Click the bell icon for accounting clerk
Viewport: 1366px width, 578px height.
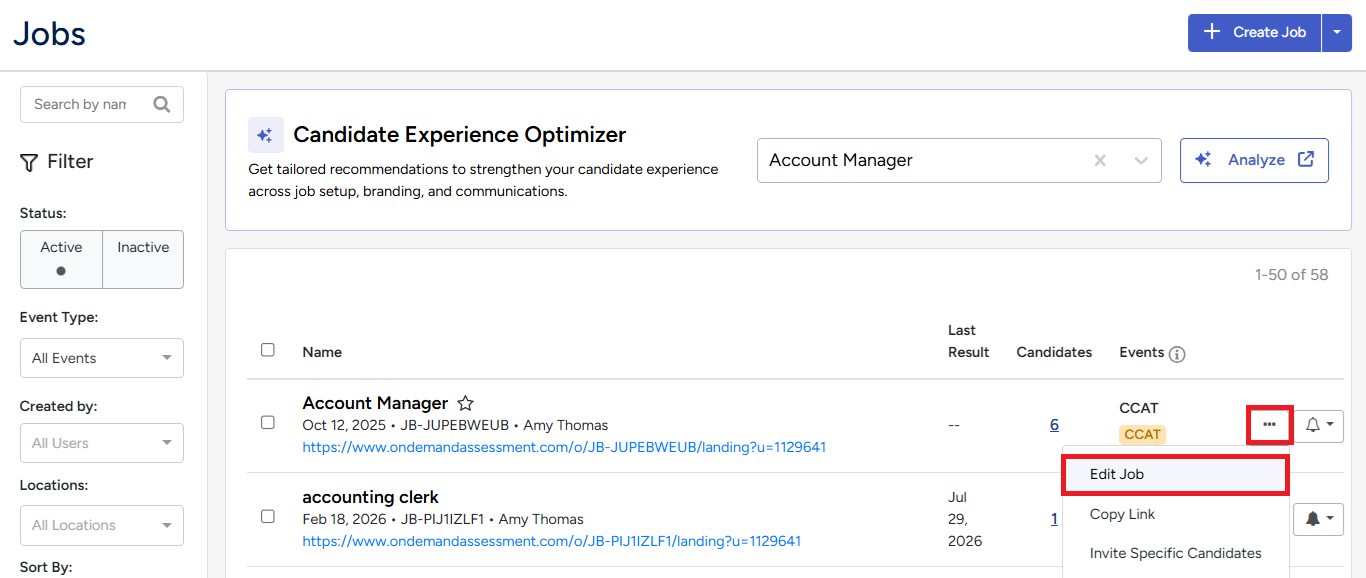[x=1320, y=518]
